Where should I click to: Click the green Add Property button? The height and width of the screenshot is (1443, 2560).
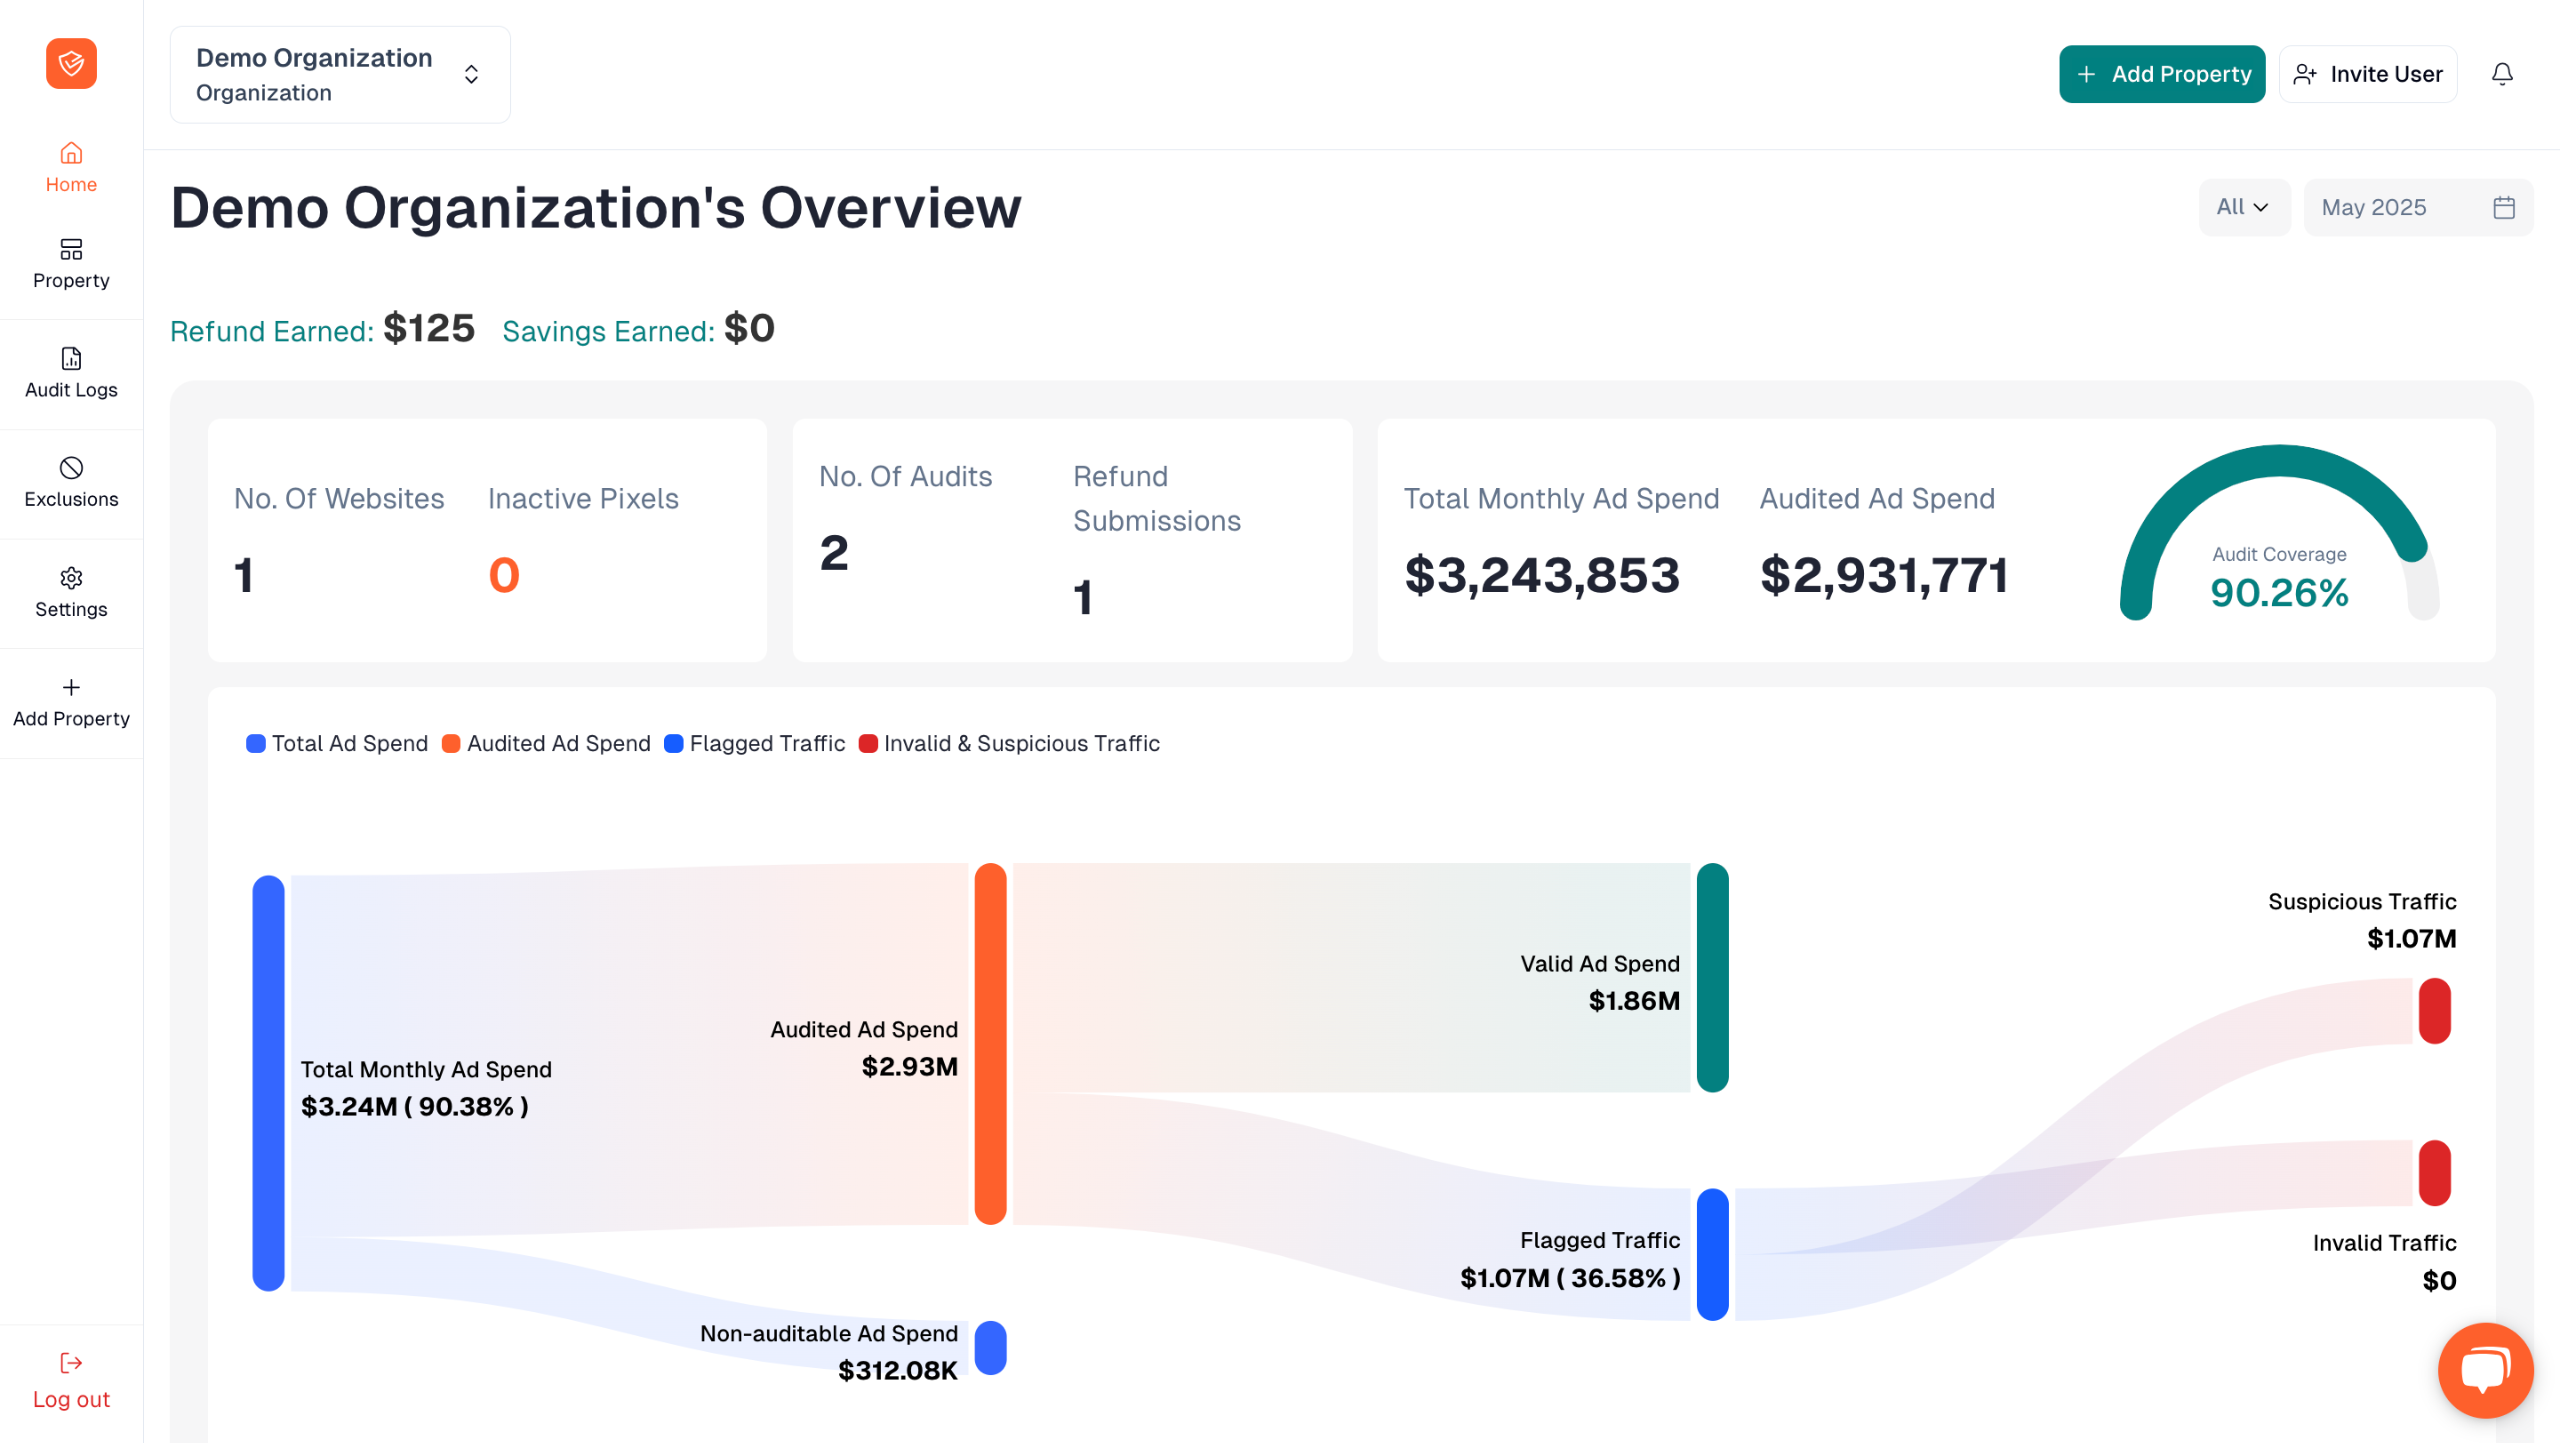2161,74
